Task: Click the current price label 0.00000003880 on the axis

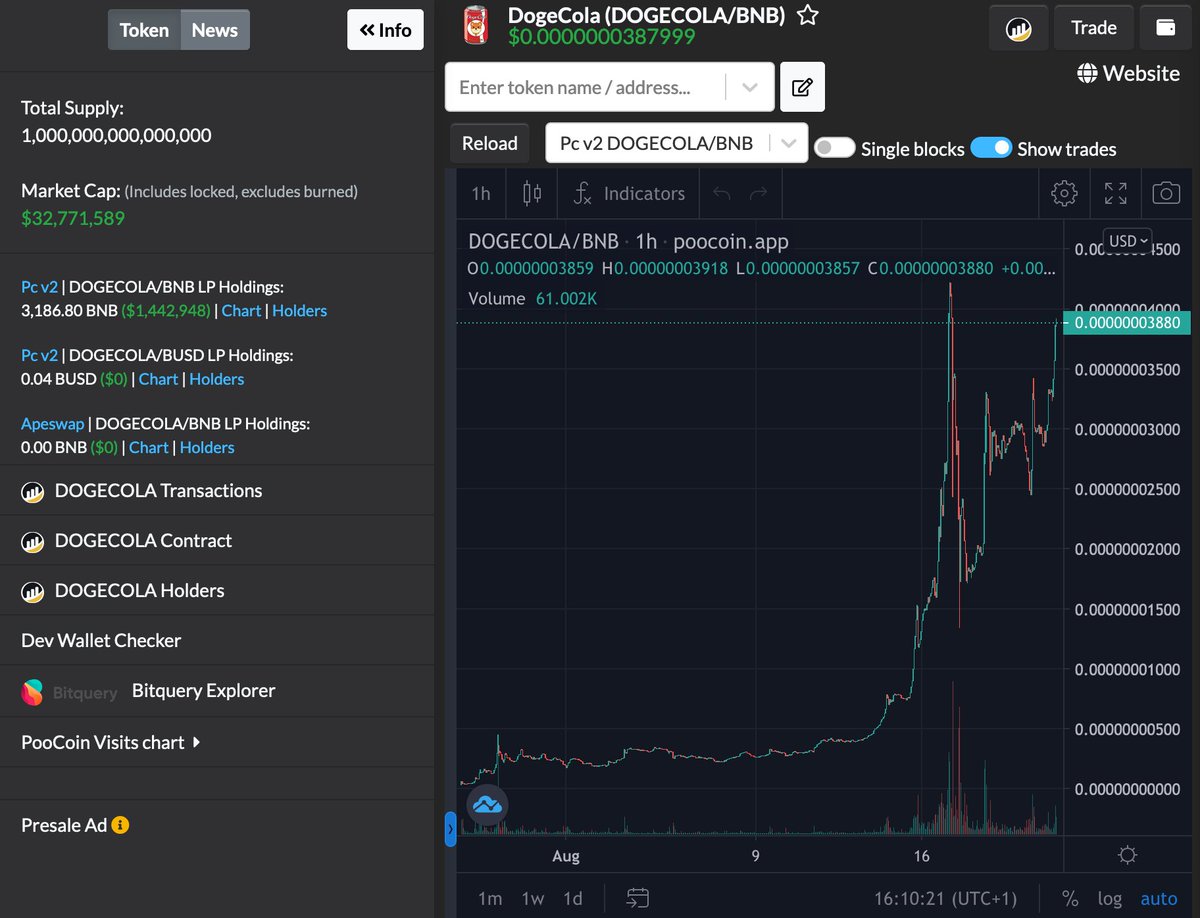Action: point(1127,323)
